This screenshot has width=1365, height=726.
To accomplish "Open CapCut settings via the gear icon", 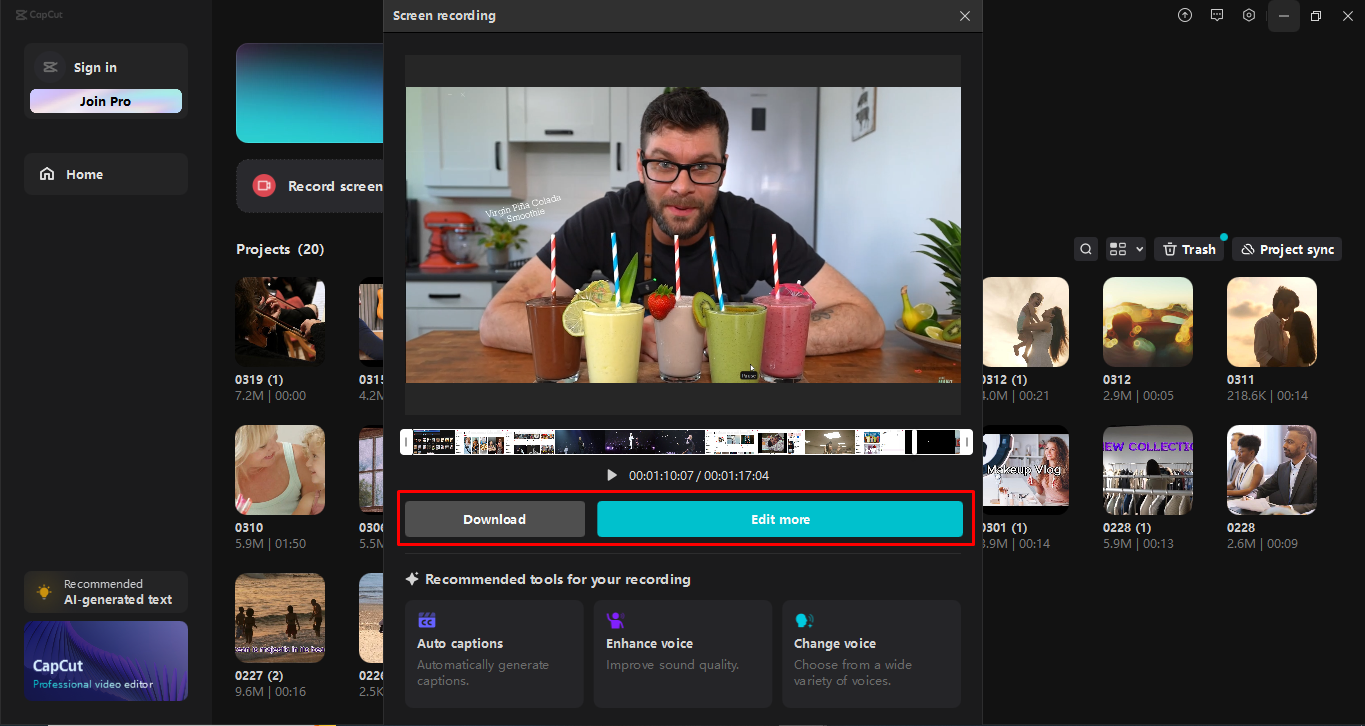I will [x=1248, y=15].
